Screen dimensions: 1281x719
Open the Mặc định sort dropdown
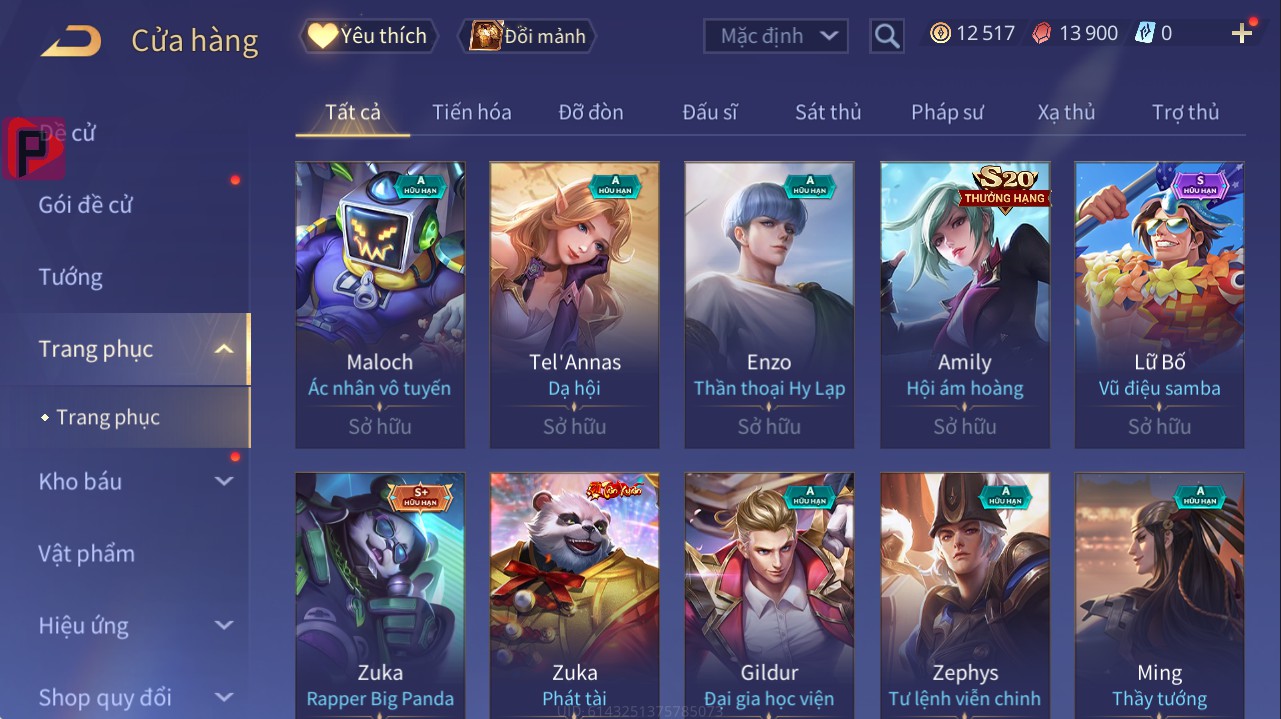click(x=776, y=36)
